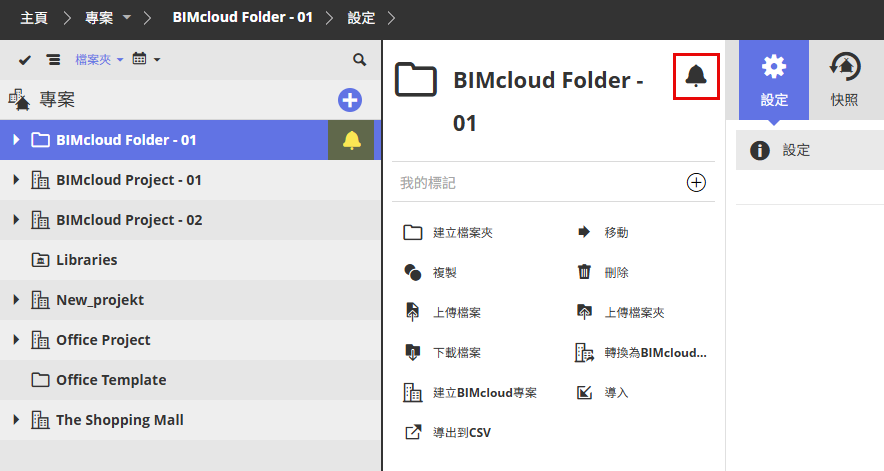Expand the BIMcloud Project - 02 tree arrow
Image resolution: width=884 pixels, height=471 pixels.
[x=16, y=219]
